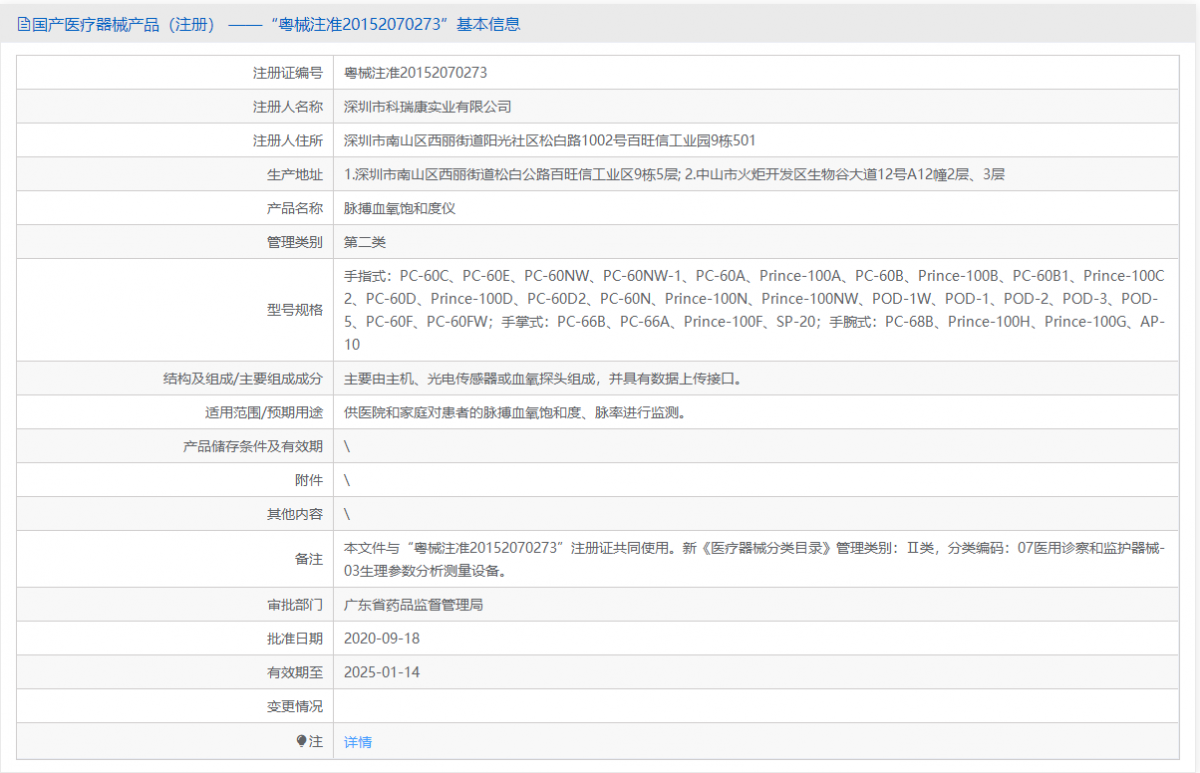Open the 详情 link in 注 row
The image size is (1200, 773).
coord(358,742)
